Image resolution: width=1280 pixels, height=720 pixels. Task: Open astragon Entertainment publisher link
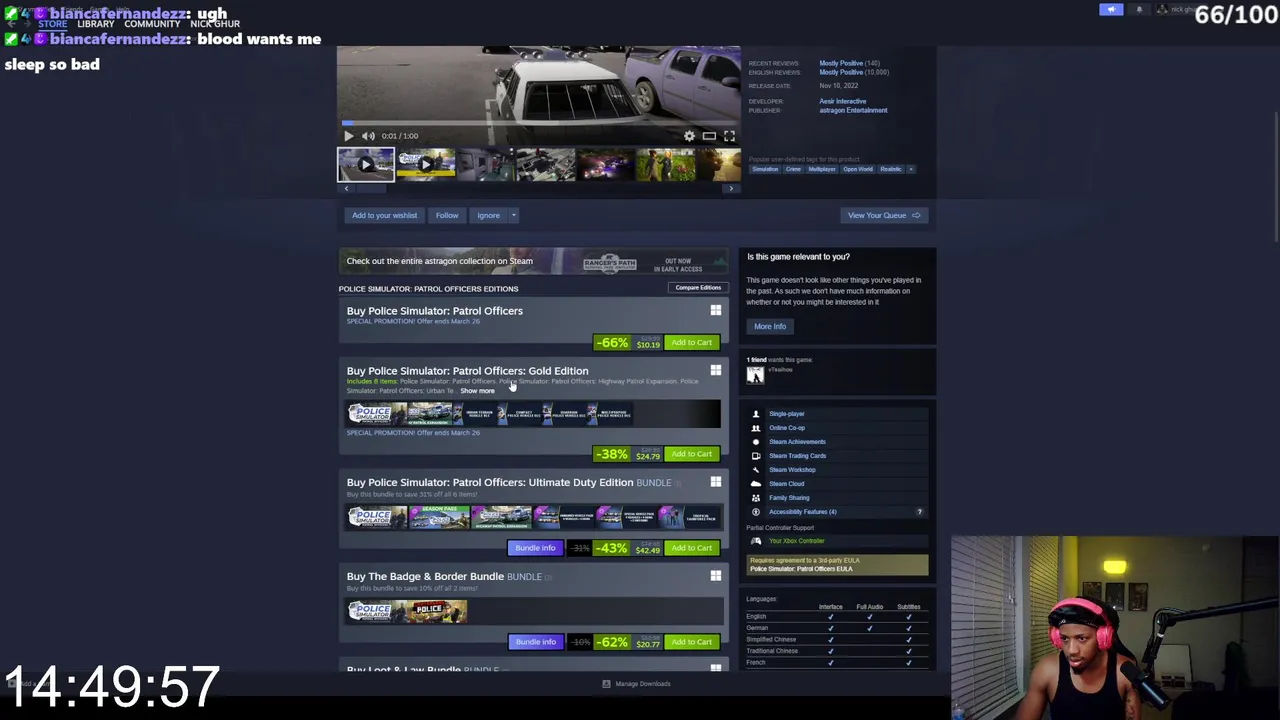tap(853, 110)
